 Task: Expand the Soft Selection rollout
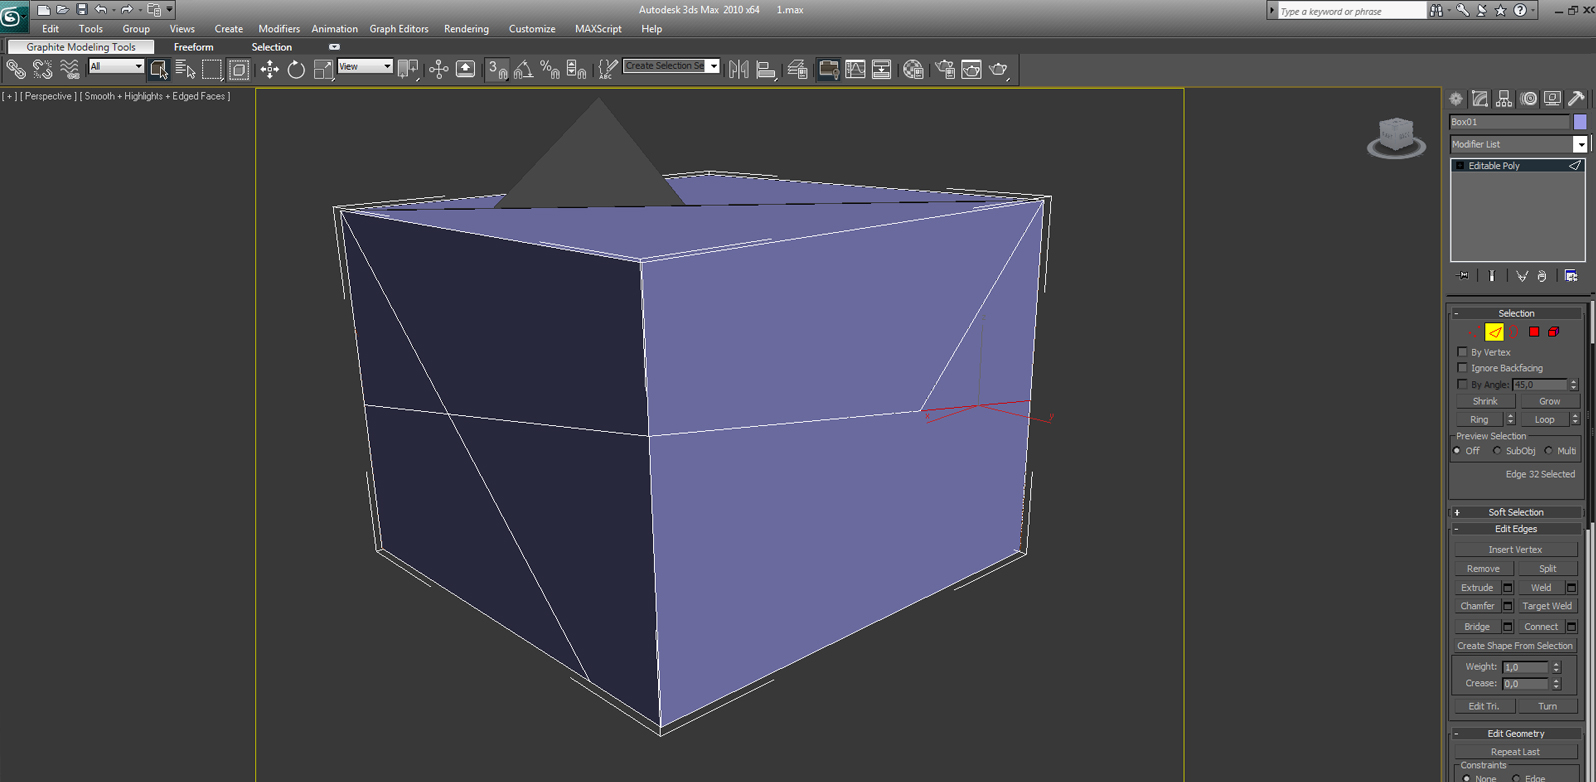click(x=1515, y=512)
